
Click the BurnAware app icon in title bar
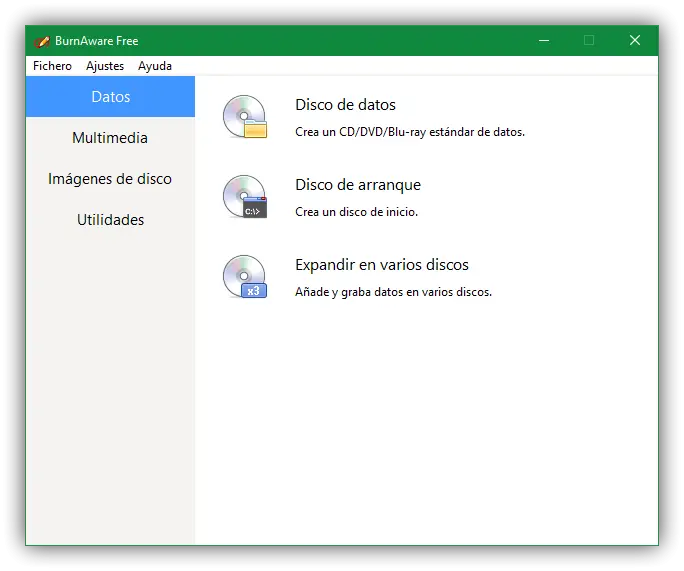pos(42,41)
